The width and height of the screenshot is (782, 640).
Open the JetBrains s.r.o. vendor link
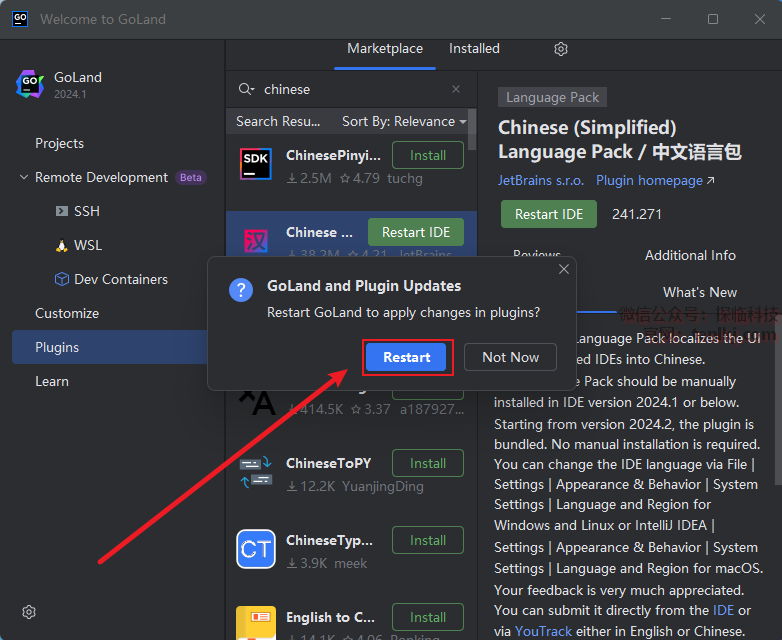click(541, 181)
